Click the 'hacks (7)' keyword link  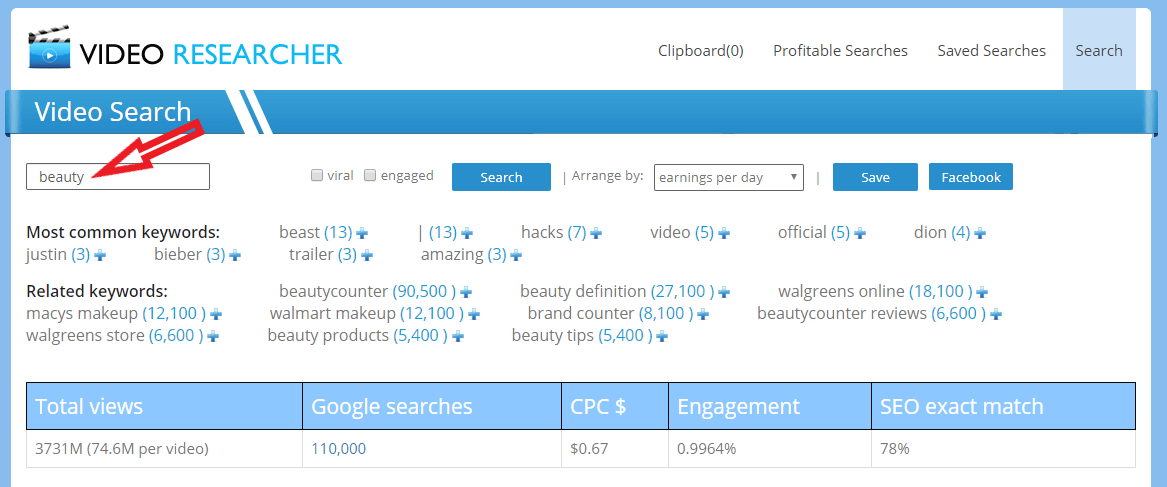tap(554, 233)
